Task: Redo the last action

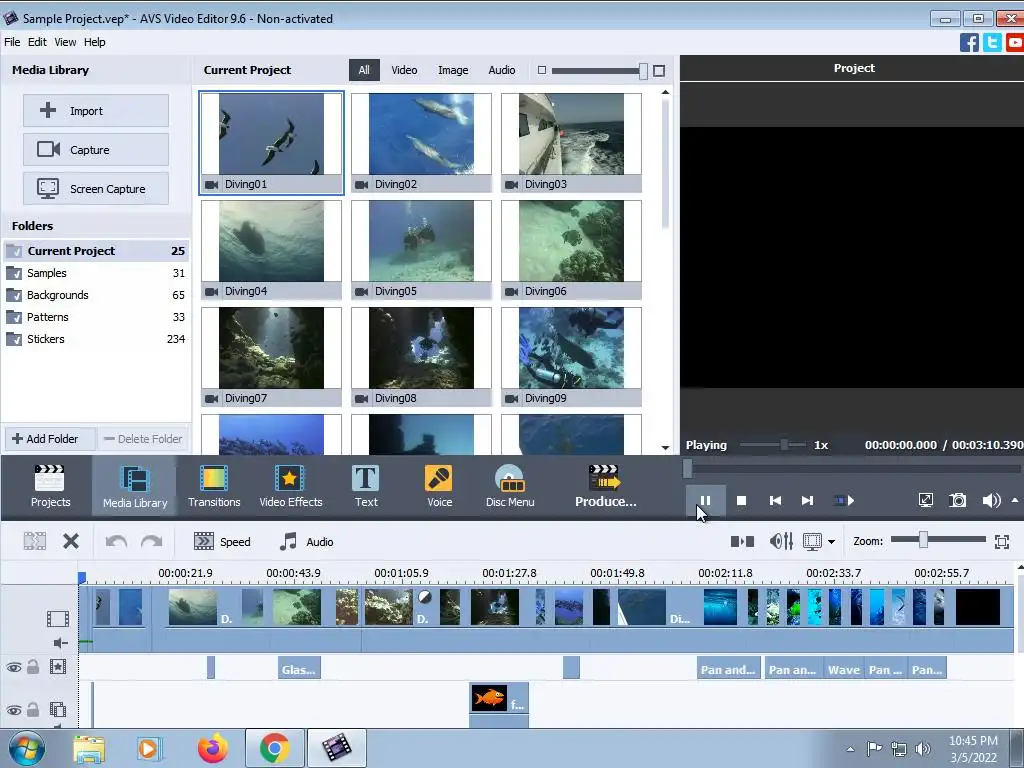Action: pyautogui.click(x=152, y=541)
